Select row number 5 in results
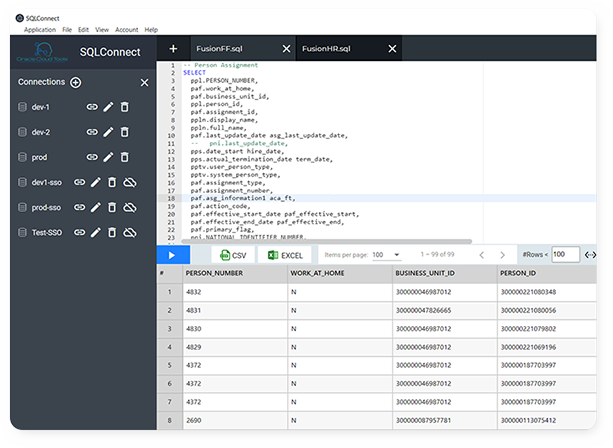The width and height of the screenshot is (613, 448). (170, 365)
